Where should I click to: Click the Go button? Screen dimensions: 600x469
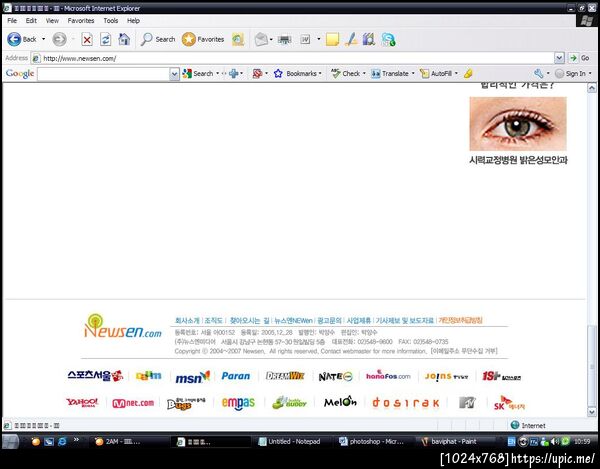click(x=580, y=58)
